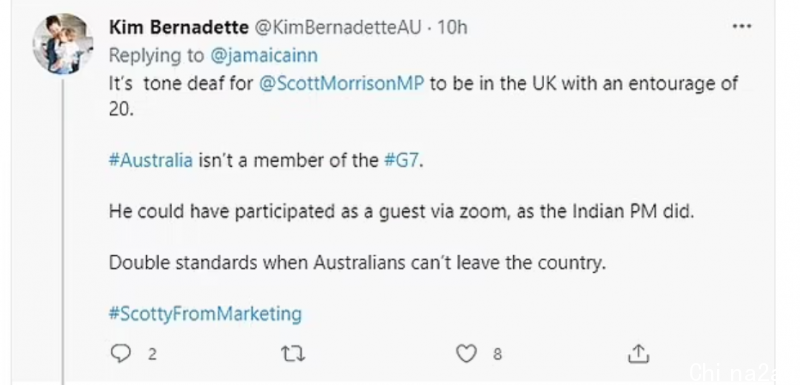Image resolution: width=800 pixels, height=385 pixels.
Task: Retweet Kim Bernadette's tweet
Action: 293,353
